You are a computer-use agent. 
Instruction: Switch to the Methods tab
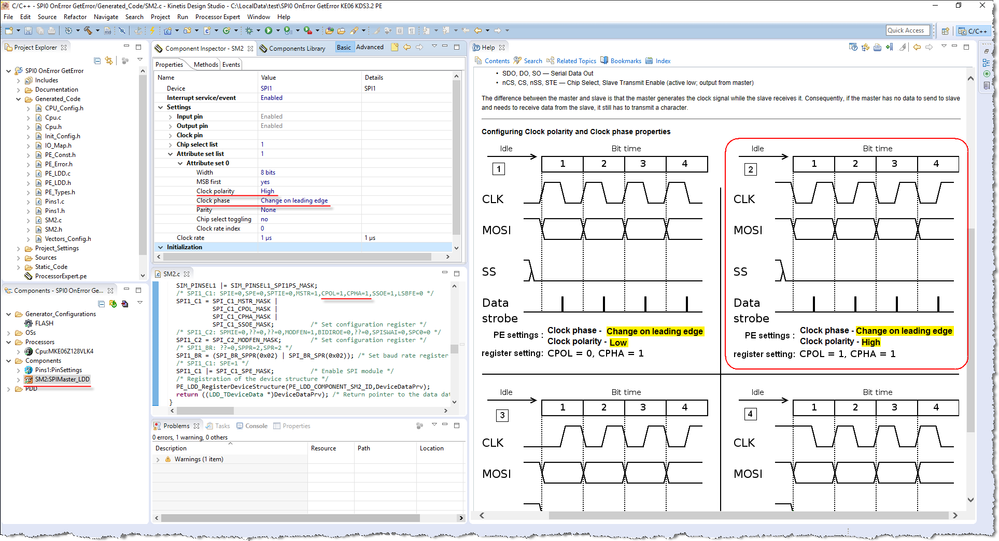click(205, 64)
